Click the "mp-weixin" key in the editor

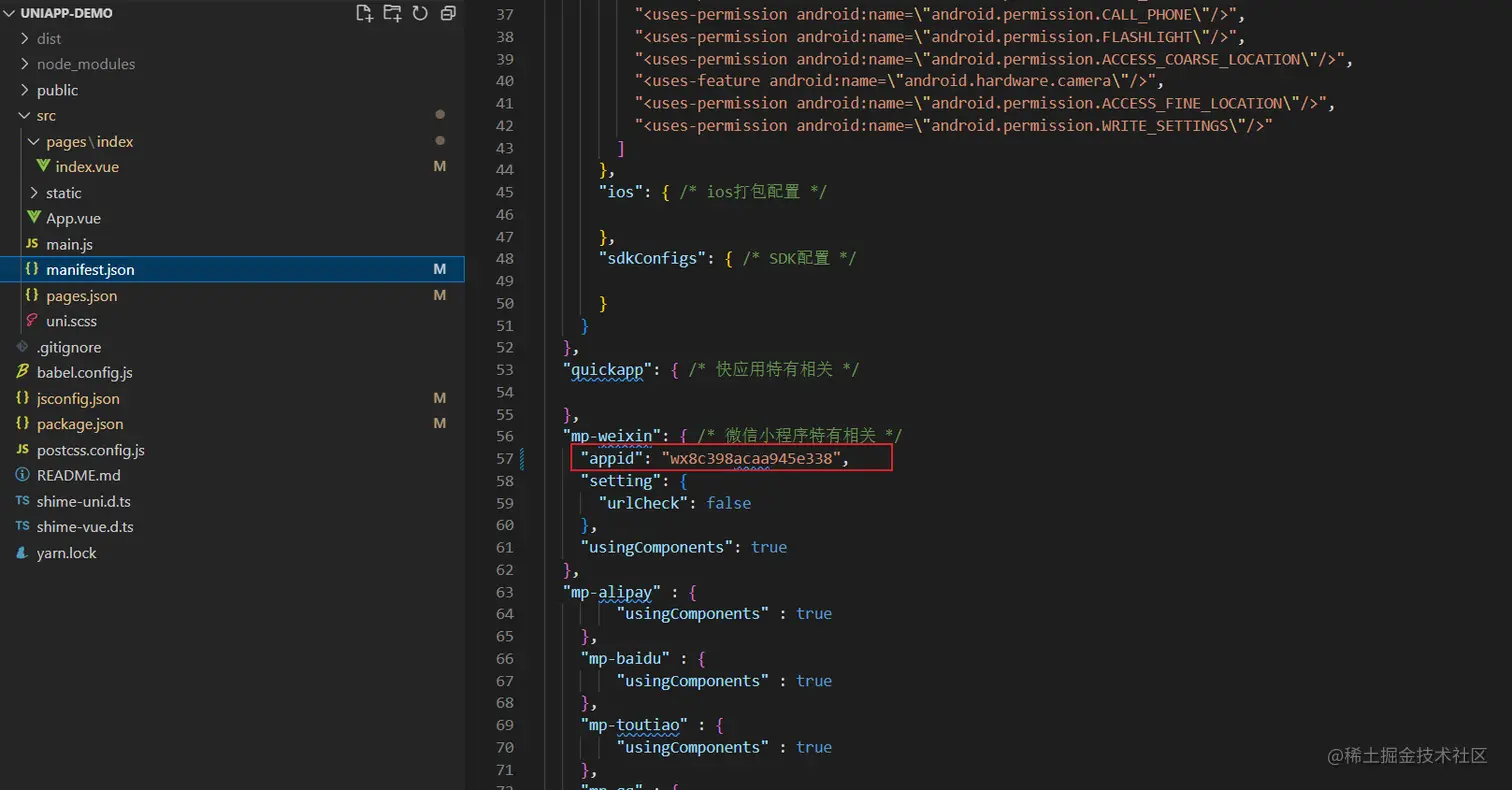[612, 436]
